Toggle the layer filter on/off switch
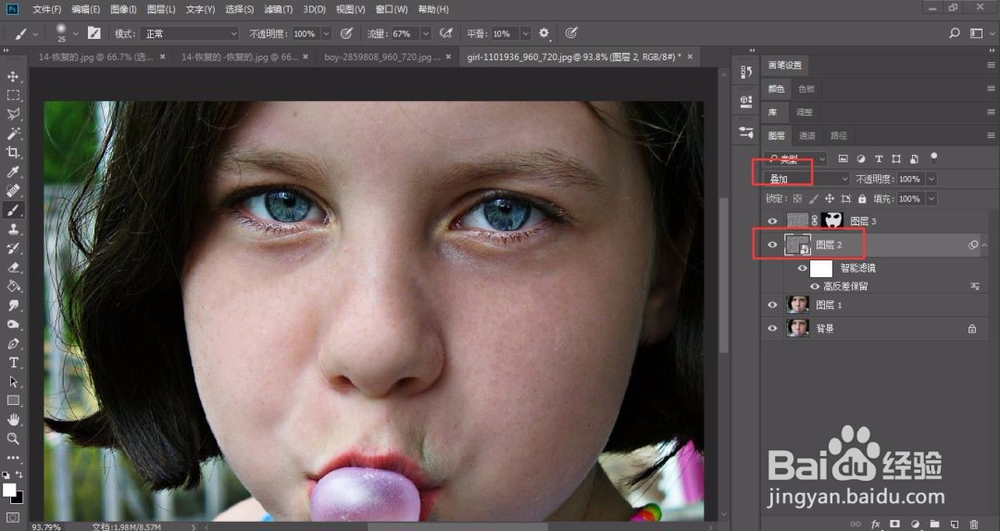Screen dimensions: 1000x531 [934, 157]
